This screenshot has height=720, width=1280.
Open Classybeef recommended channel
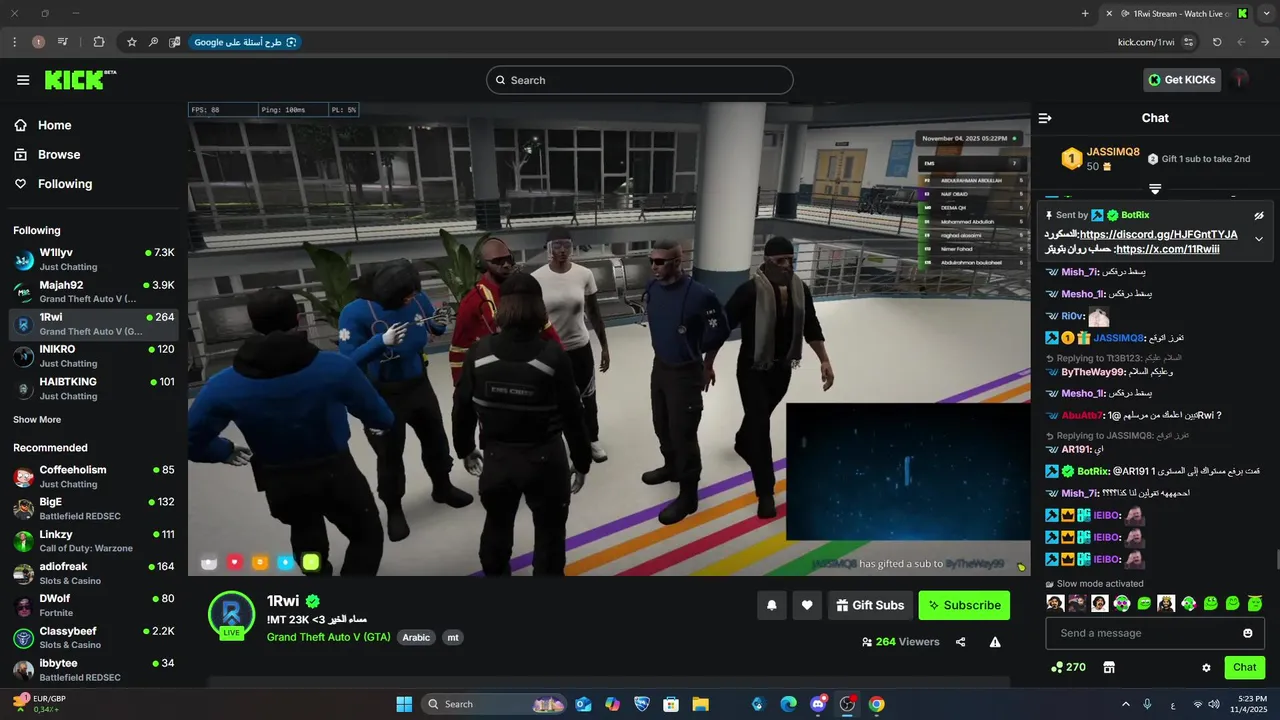[94, 637]
